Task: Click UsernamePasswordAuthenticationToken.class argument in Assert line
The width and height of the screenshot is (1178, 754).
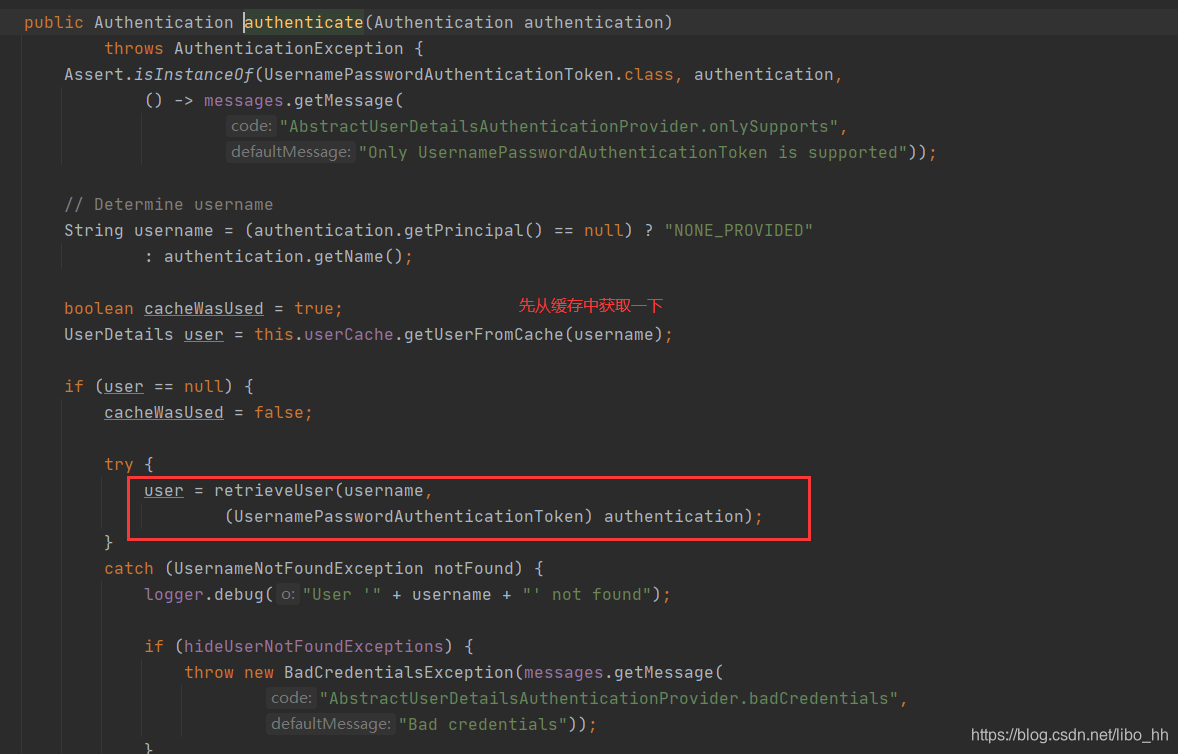Action: (x=469, y=74)
